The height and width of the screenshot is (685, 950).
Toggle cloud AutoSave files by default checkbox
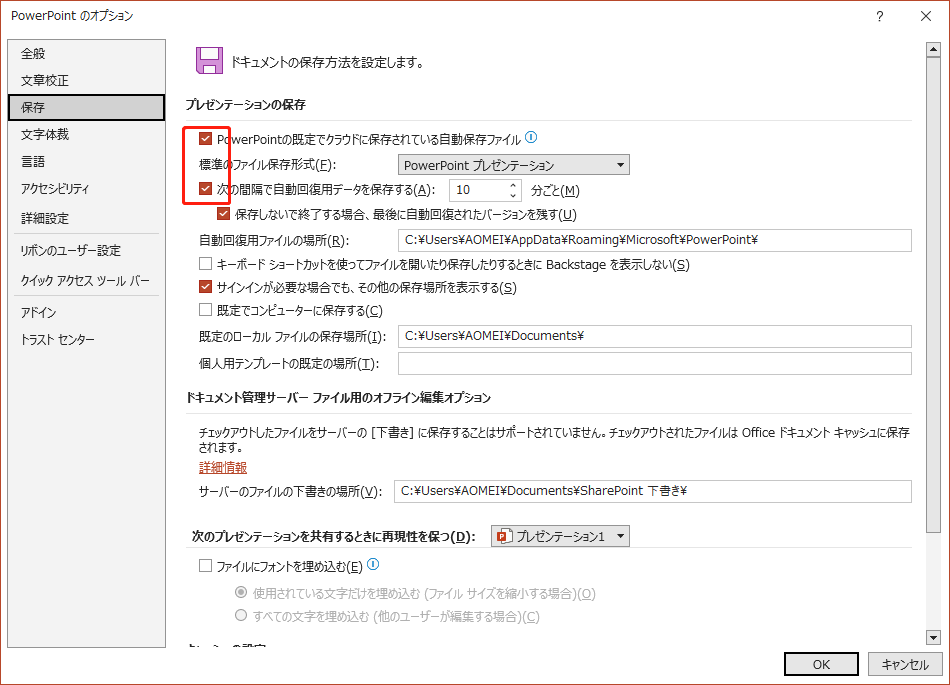(x=205, y=139)
